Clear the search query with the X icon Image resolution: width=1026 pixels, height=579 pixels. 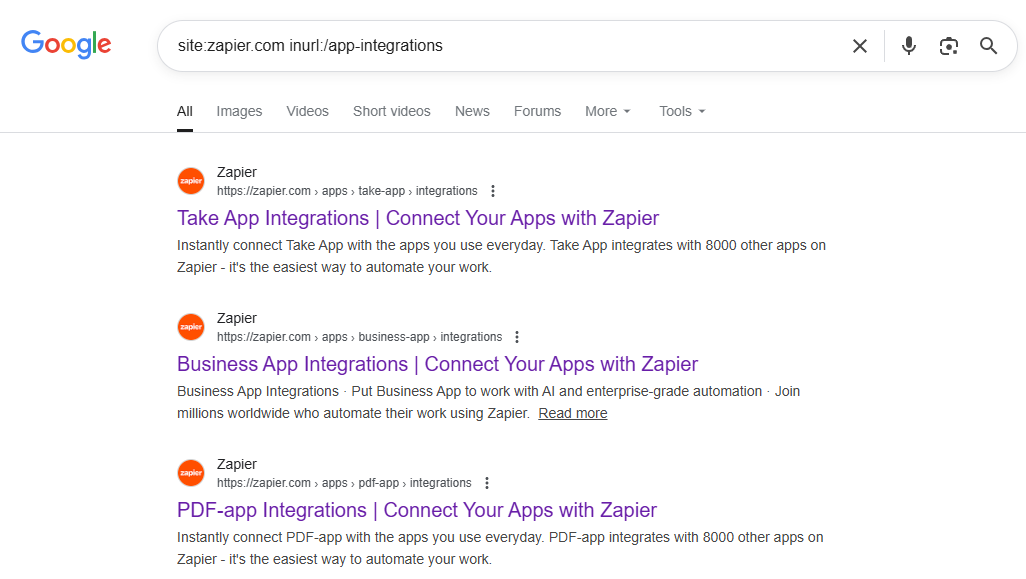point(860,46)
